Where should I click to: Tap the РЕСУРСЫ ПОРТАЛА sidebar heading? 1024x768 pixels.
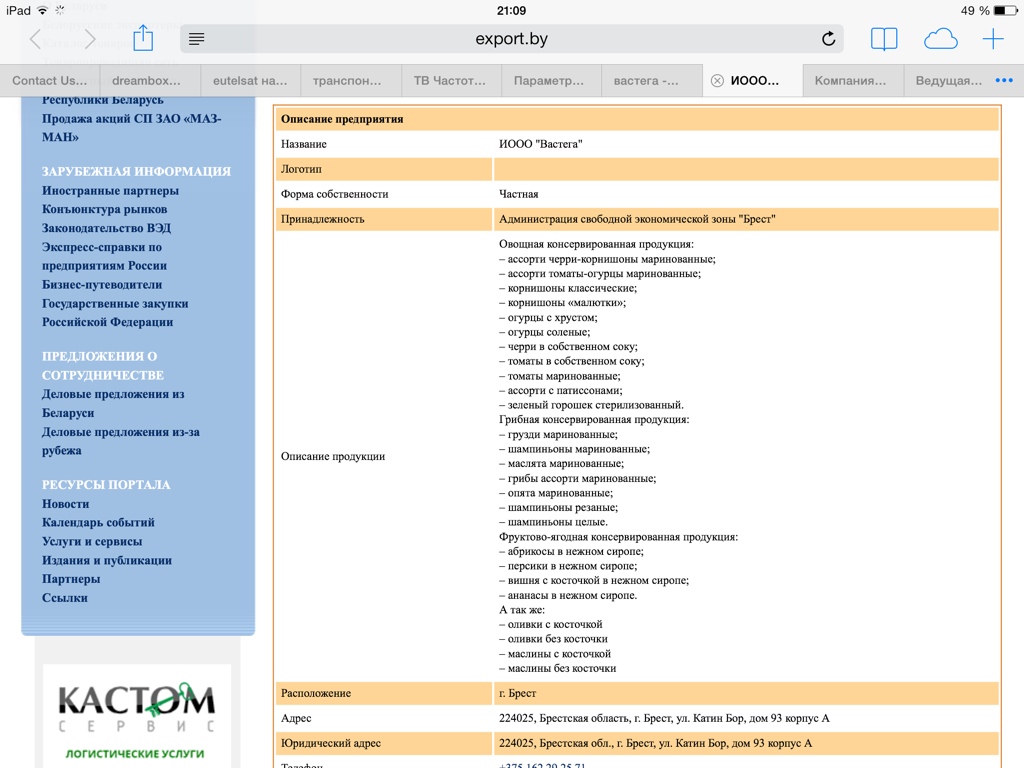pos(106,485)
